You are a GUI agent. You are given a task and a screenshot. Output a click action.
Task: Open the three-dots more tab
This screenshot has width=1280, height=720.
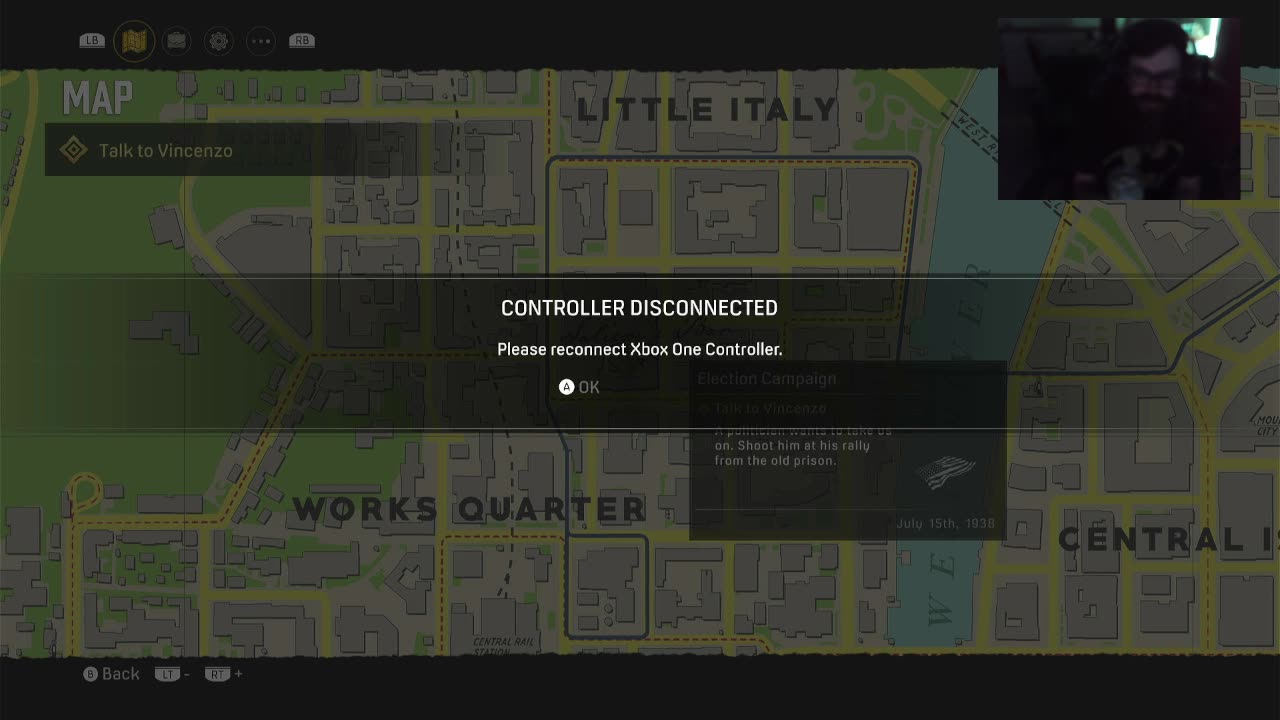(261, 41)
